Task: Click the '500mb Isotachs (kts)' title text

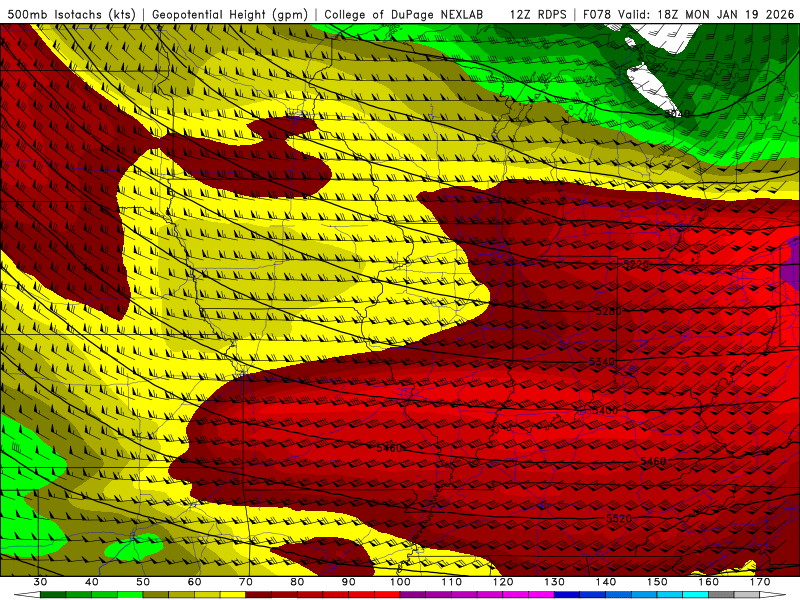Action: click(72, 14)
